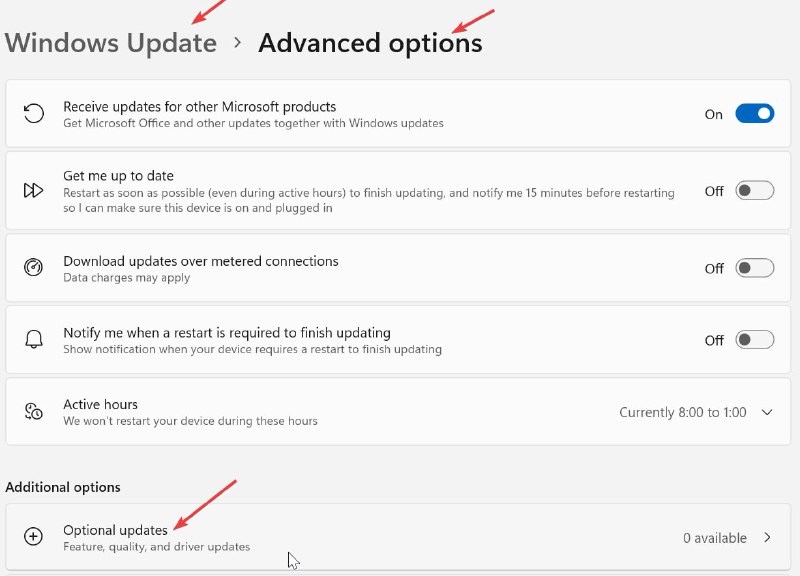
Task: Click the Active hours clock icon
Action: [x=34, y=411]
